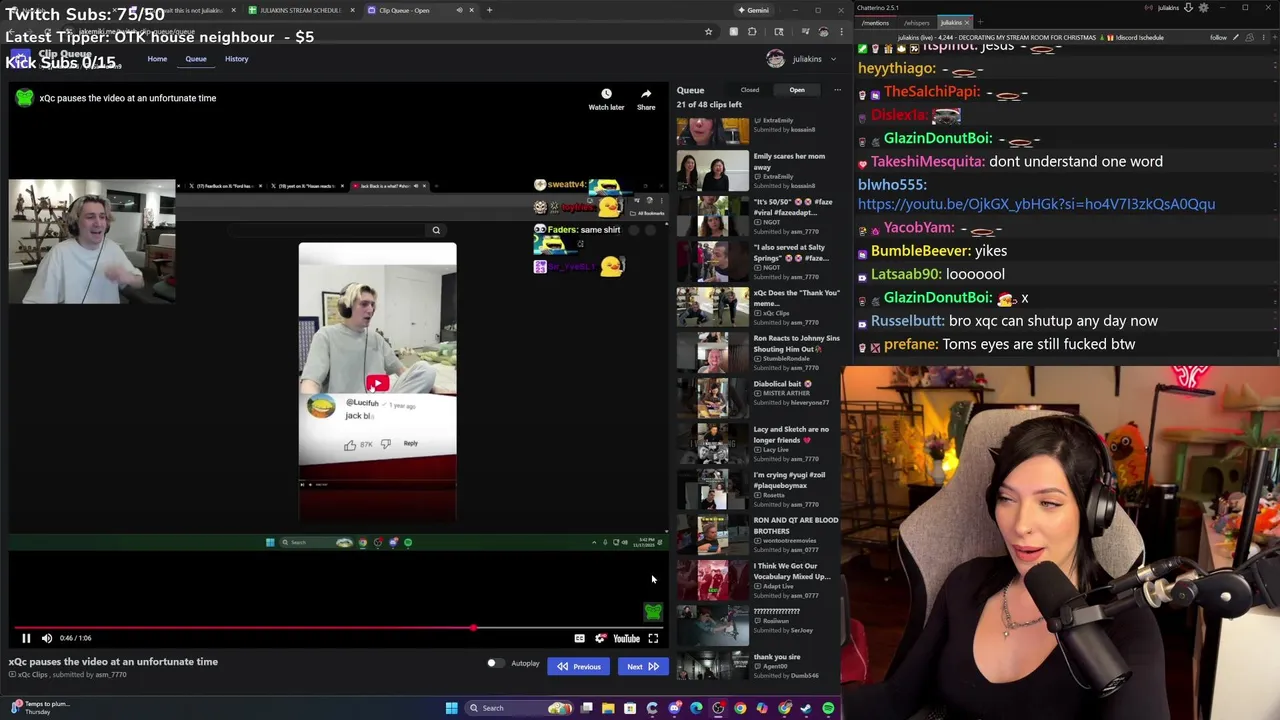Select clip "I'm crying #yugi #zoil"
Screen dimensions: 1280x720
tap(758, 489)
